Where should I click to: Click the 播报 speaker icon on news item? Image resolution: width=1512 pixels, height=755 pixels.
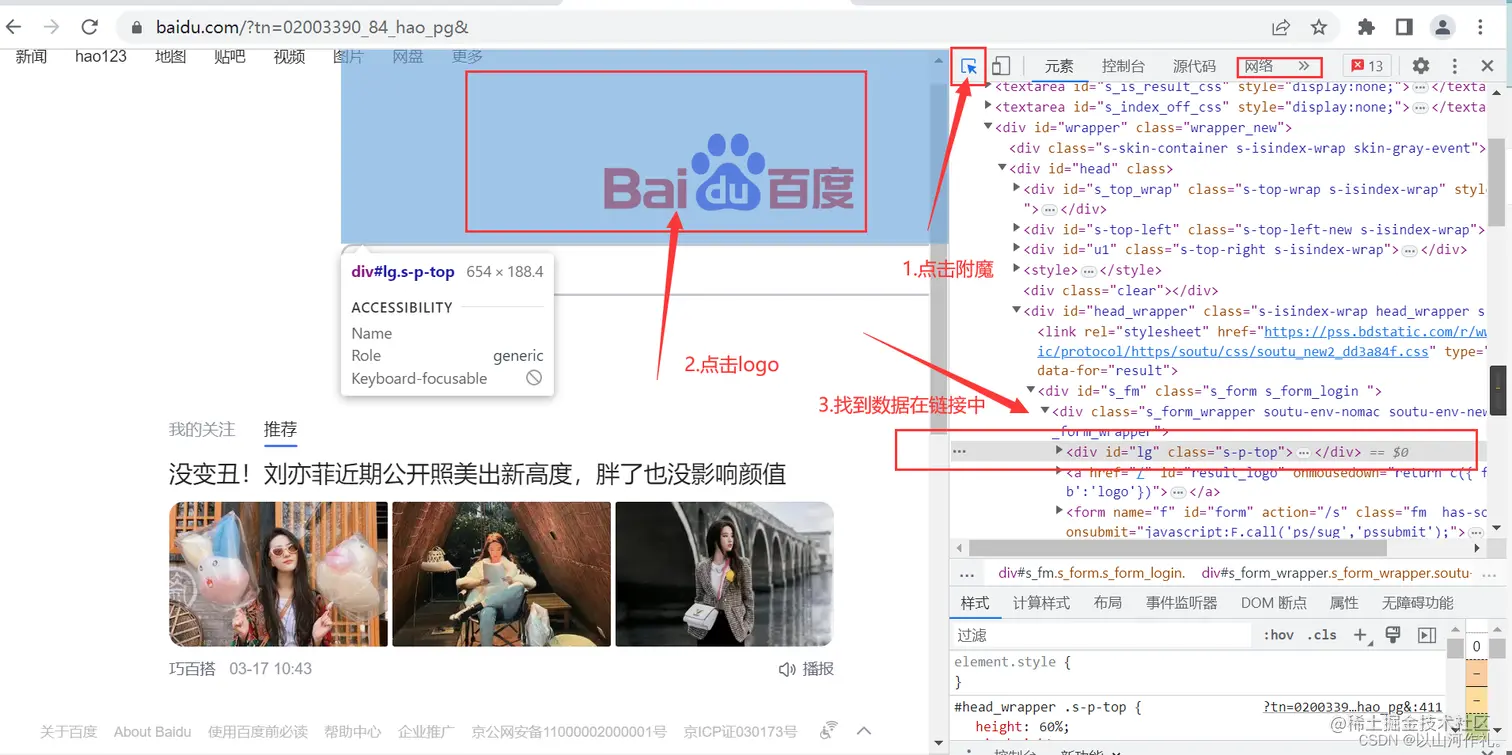(786, 668)
